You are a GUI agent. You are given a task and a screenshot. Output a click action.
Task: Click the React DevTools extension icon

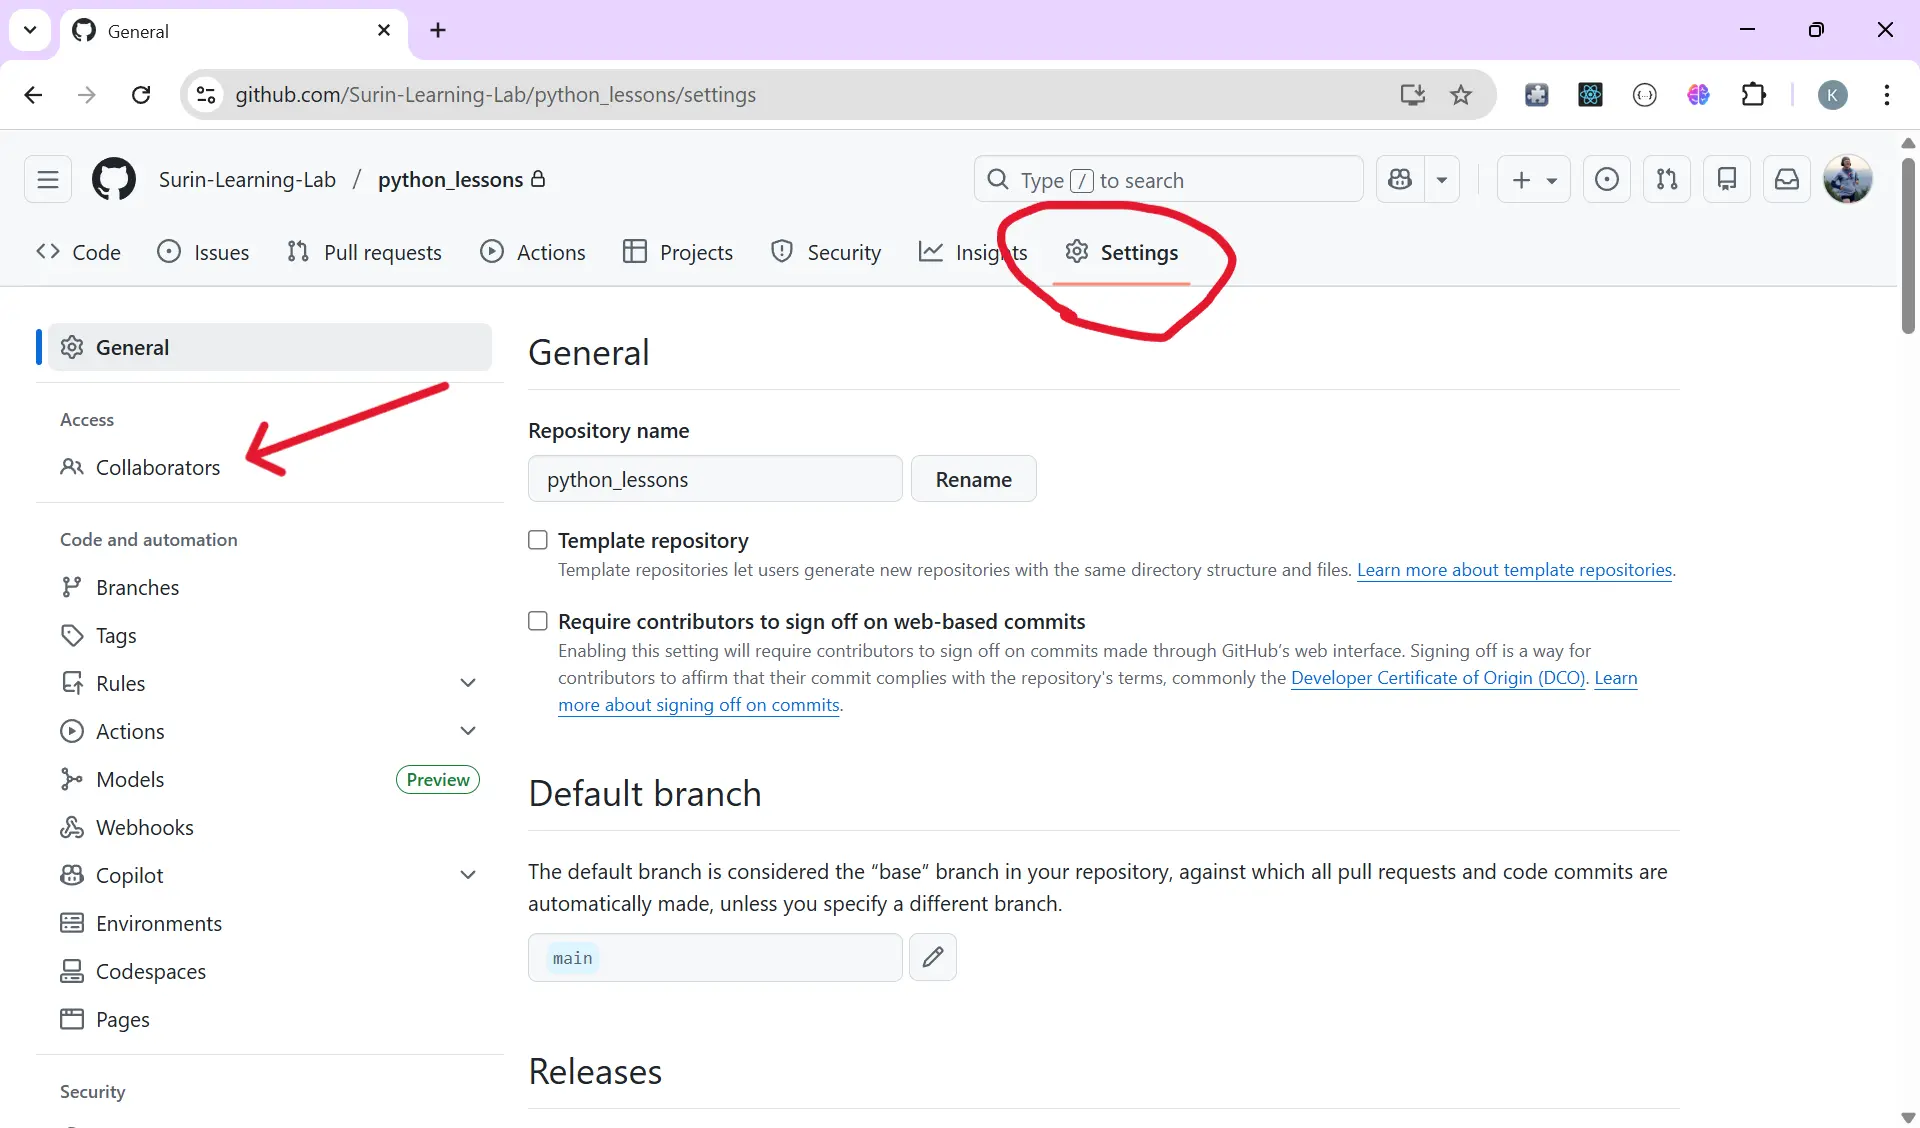tap(1590, 94)
